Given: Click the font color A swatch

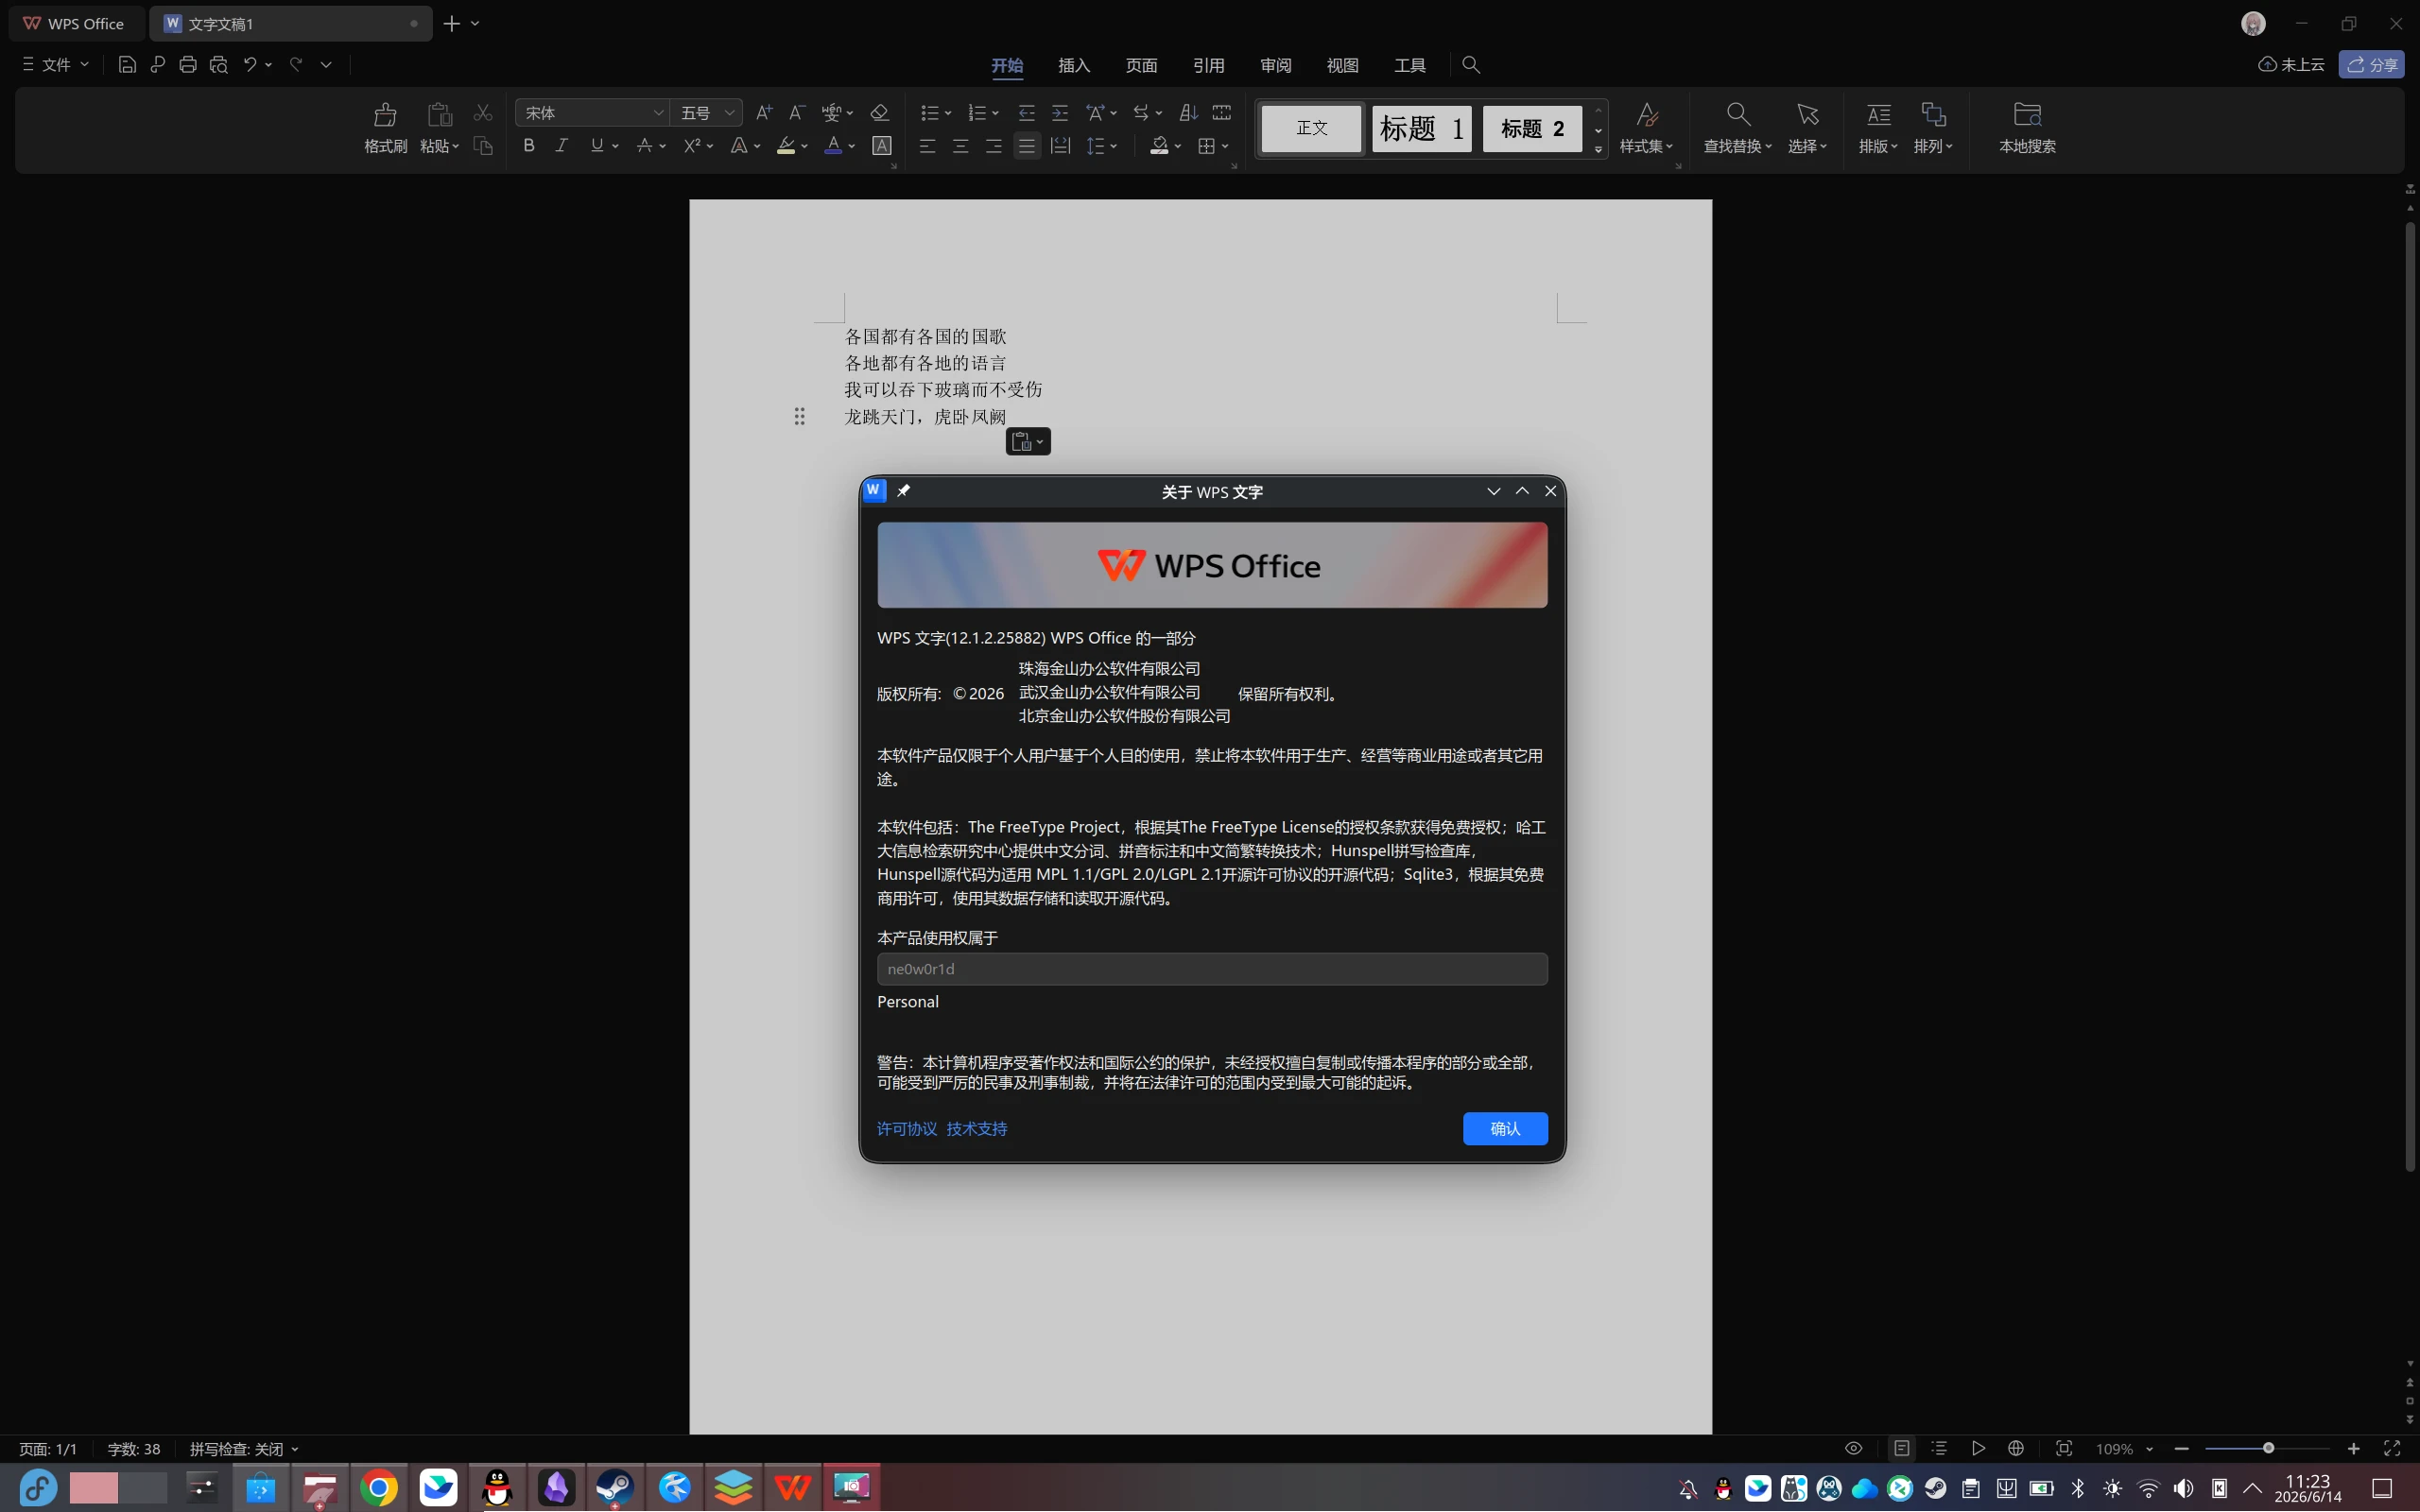Looking at the screenshot, I should pyautogui.click(x=833, y=146).
